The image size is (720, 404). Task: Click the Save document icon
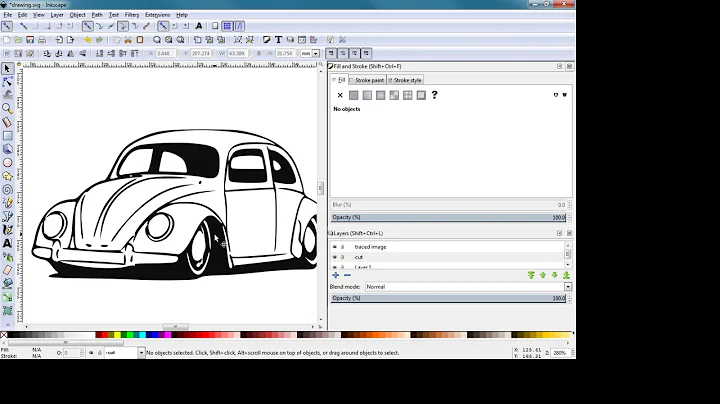pyautogui.click(x=30, y=40)
